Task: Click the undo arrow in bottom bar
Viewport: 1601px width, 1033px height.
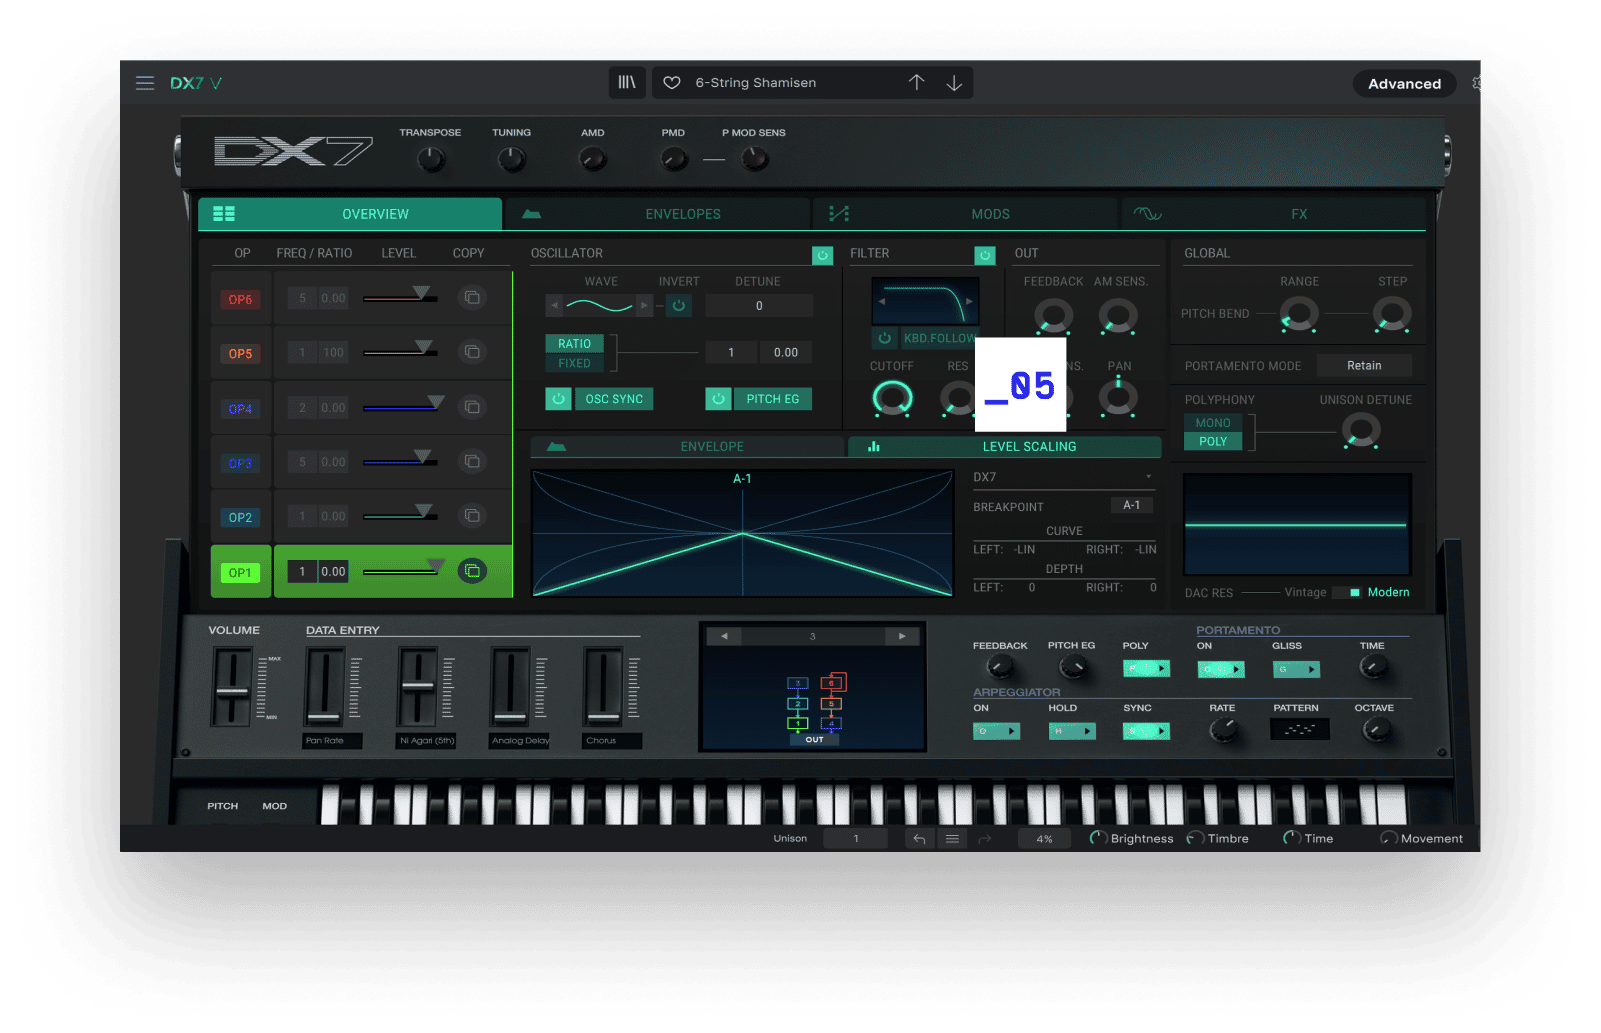Action: coord(919,839)
